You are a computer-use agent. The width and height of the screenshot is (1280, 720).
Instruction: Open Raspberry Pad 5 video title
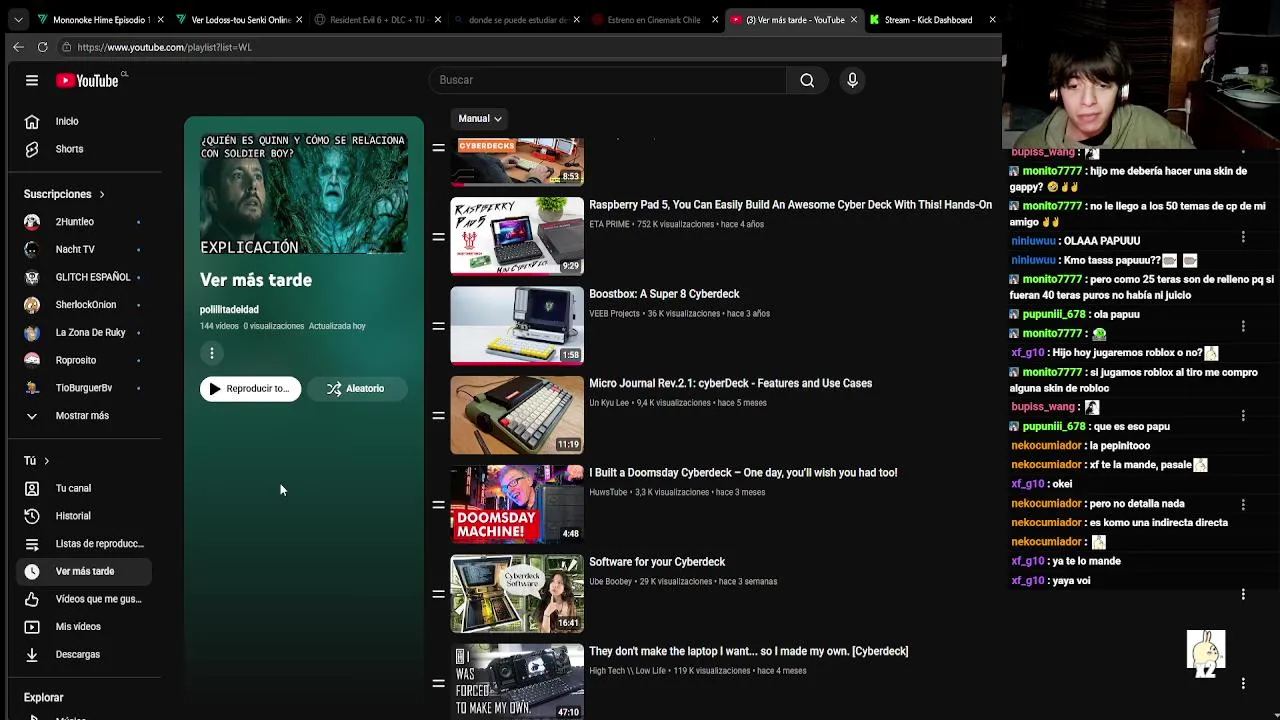click(x=790, y=205)
